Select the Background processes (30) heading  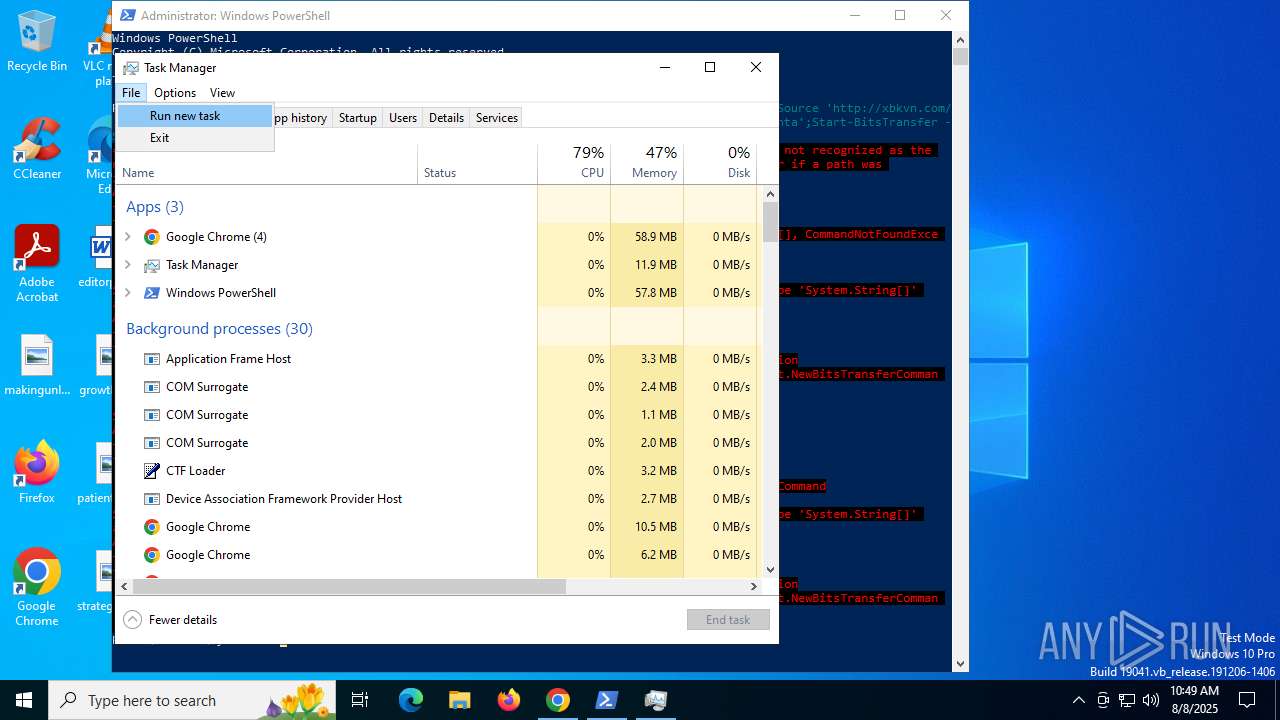tap(219, 329)
